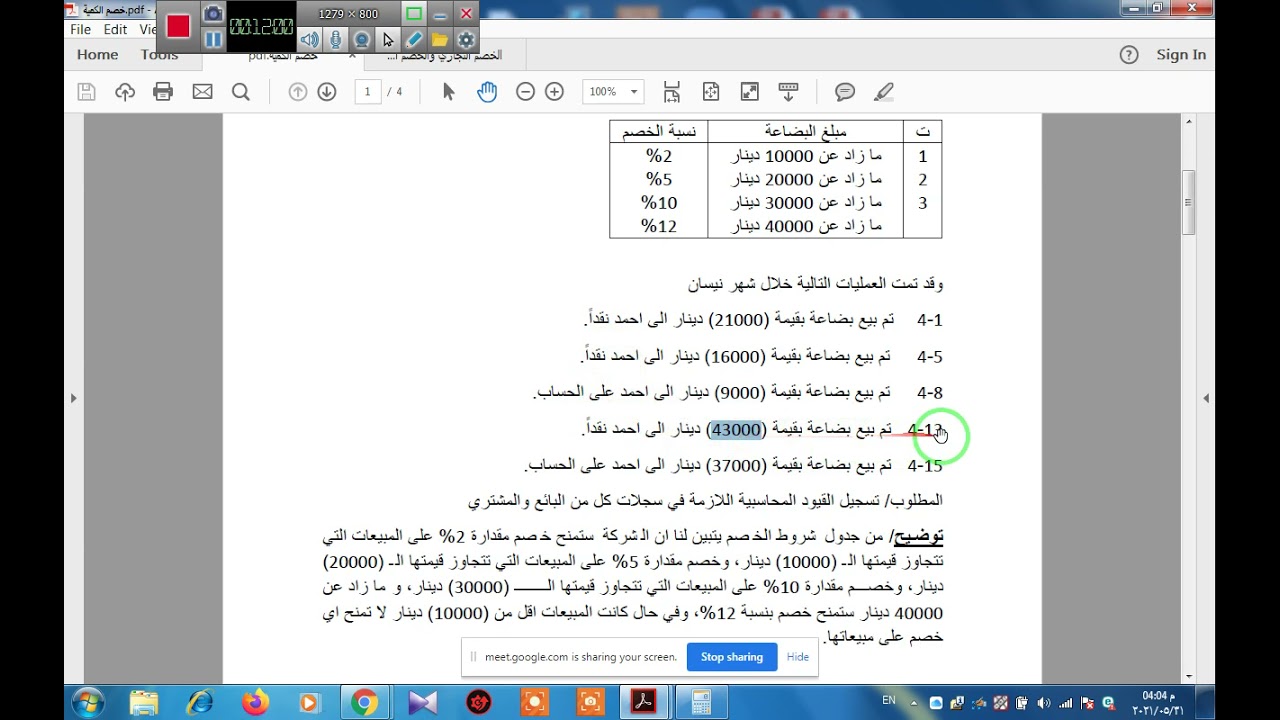Zoom out with the minus button

[525, 92]
